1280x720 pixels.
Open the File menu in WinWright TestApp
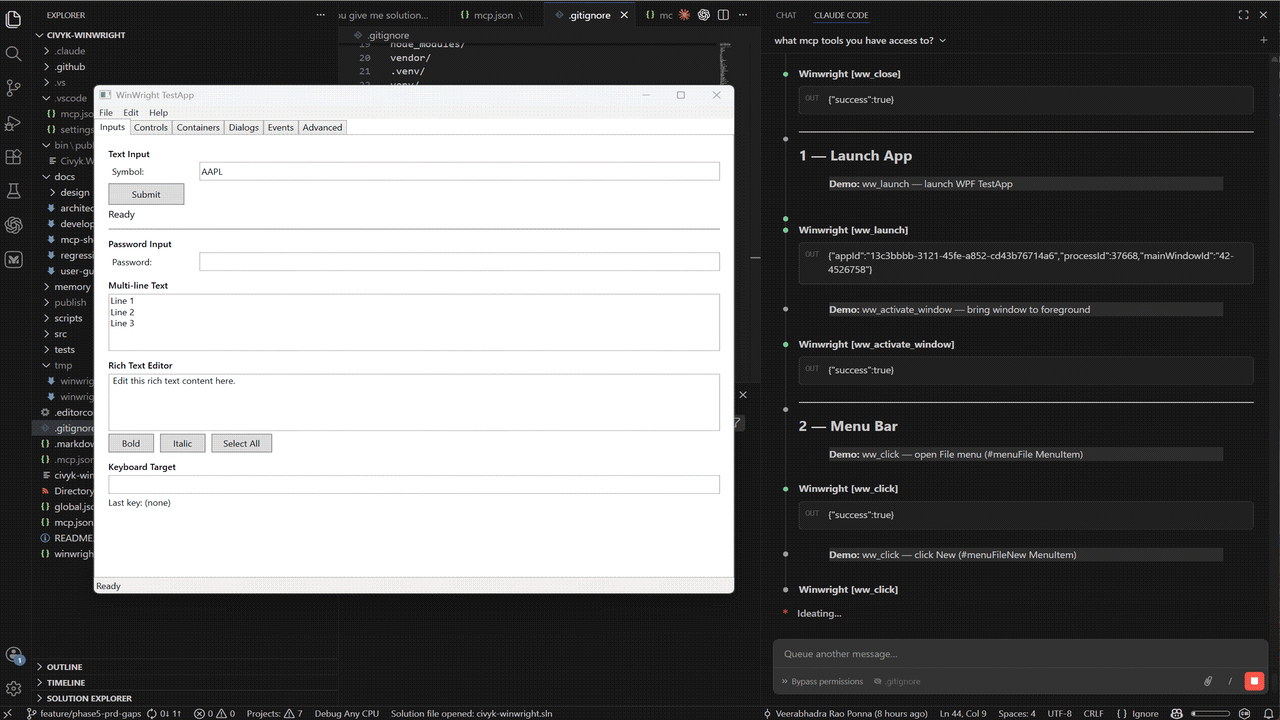[105, 112]
